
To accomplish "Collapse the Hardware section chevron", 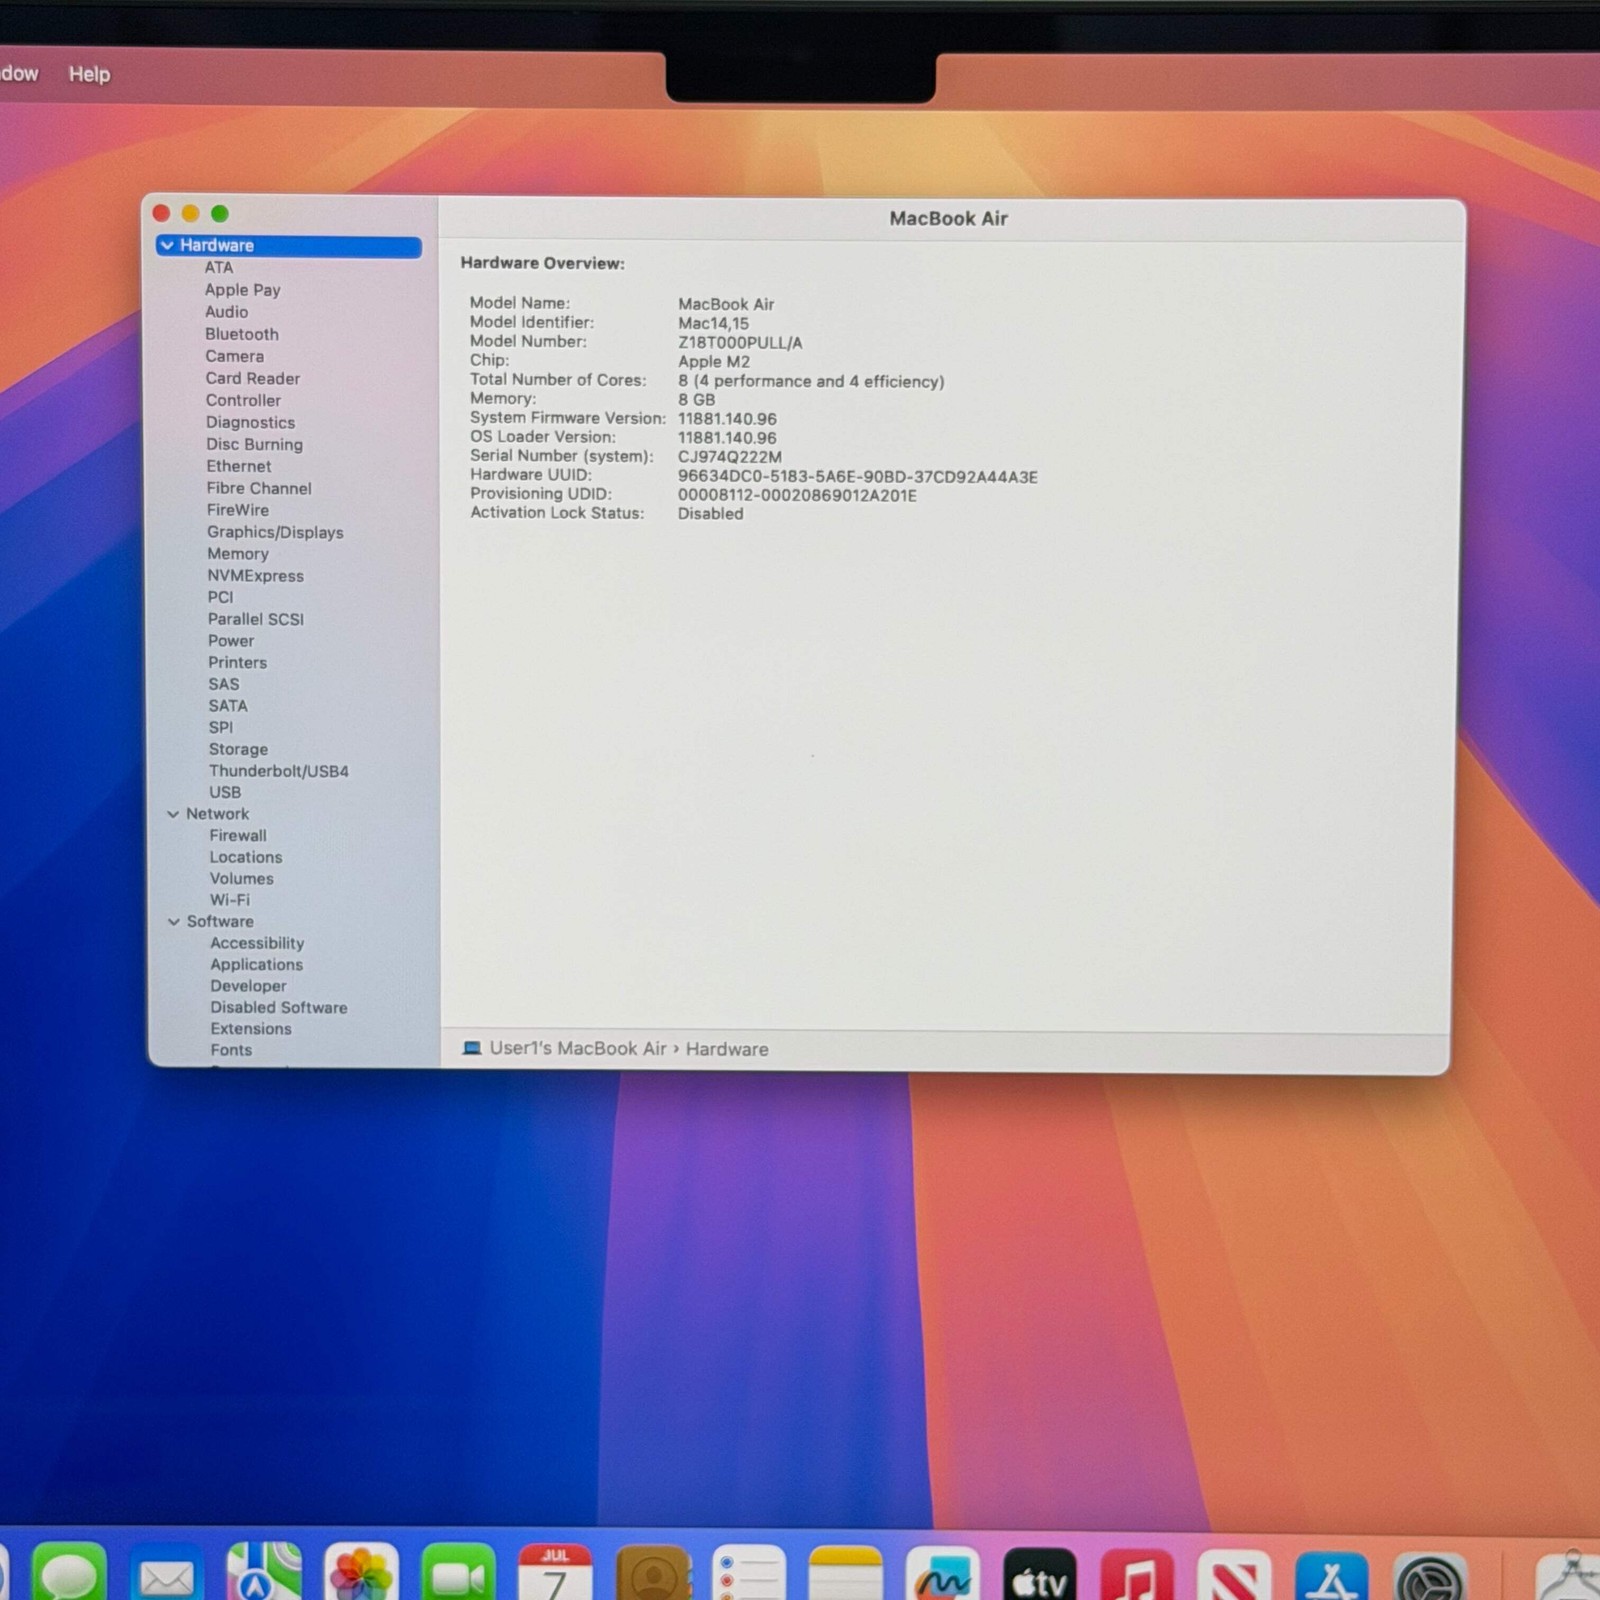I will click(x=167, y=245).
